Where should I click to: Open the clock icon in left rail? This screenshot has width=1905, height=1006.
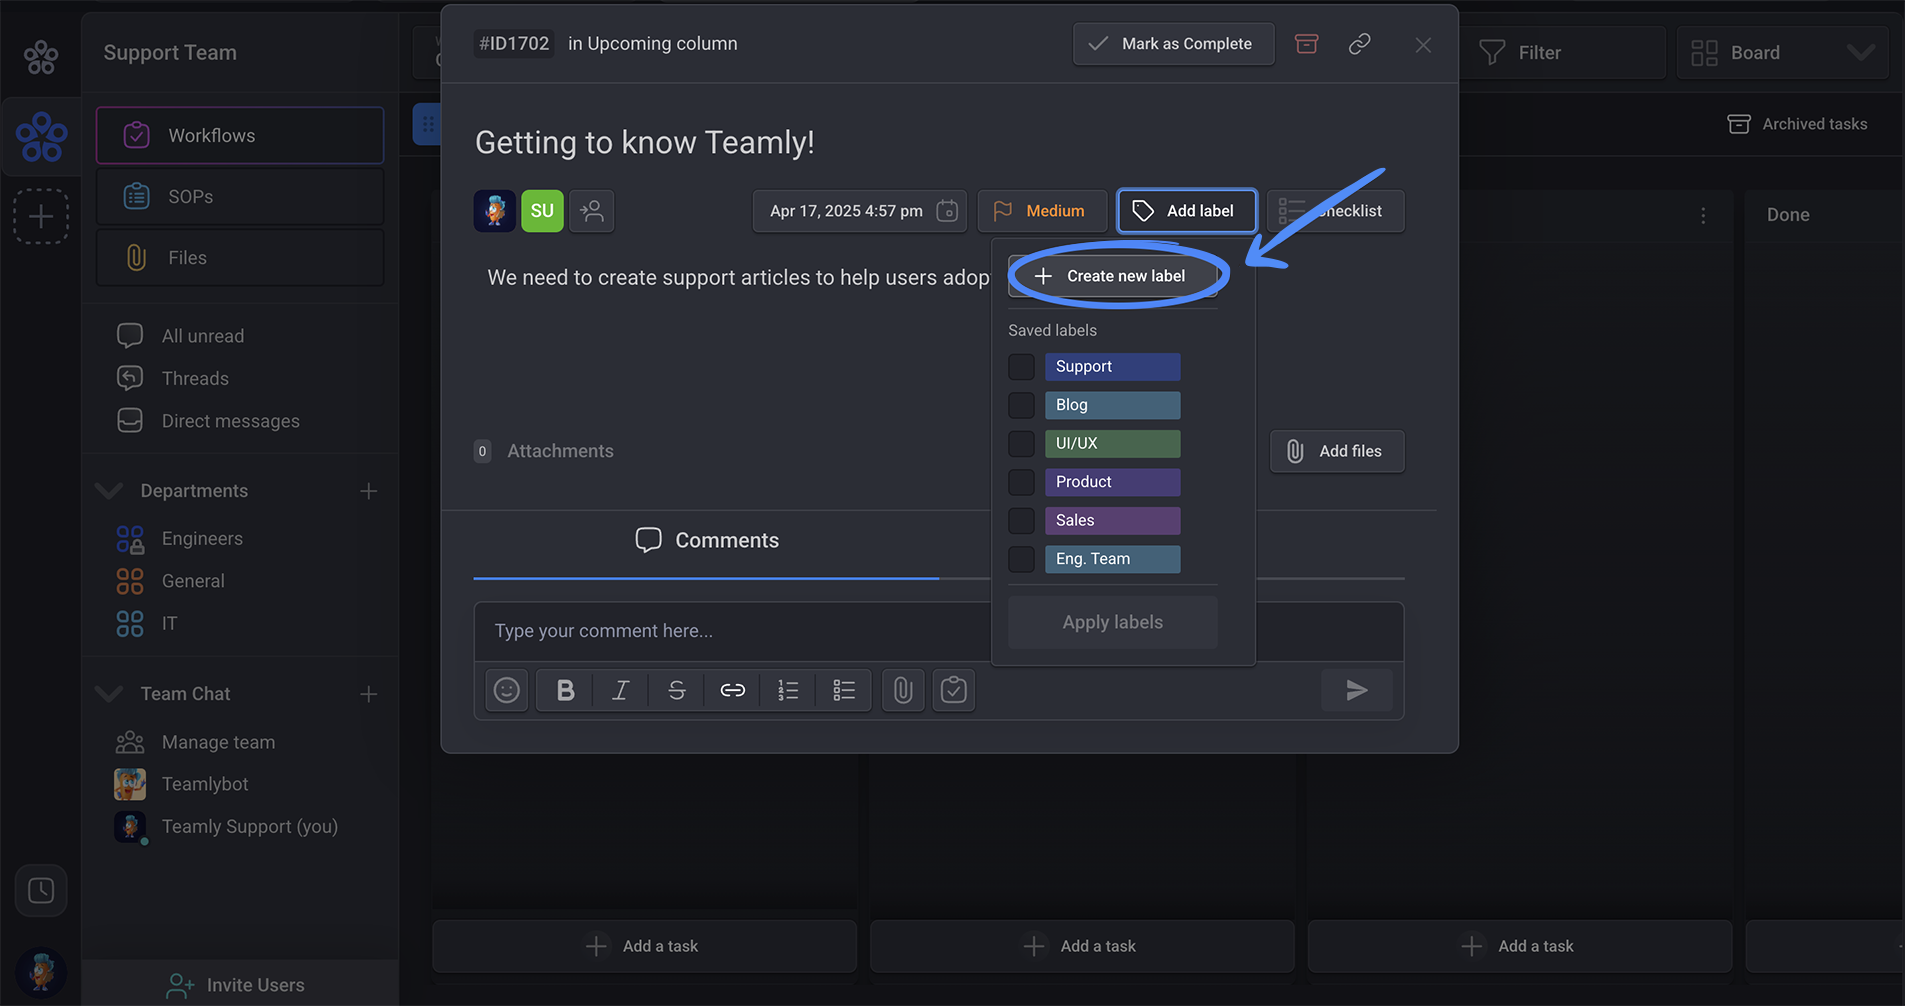pos(41,890)
